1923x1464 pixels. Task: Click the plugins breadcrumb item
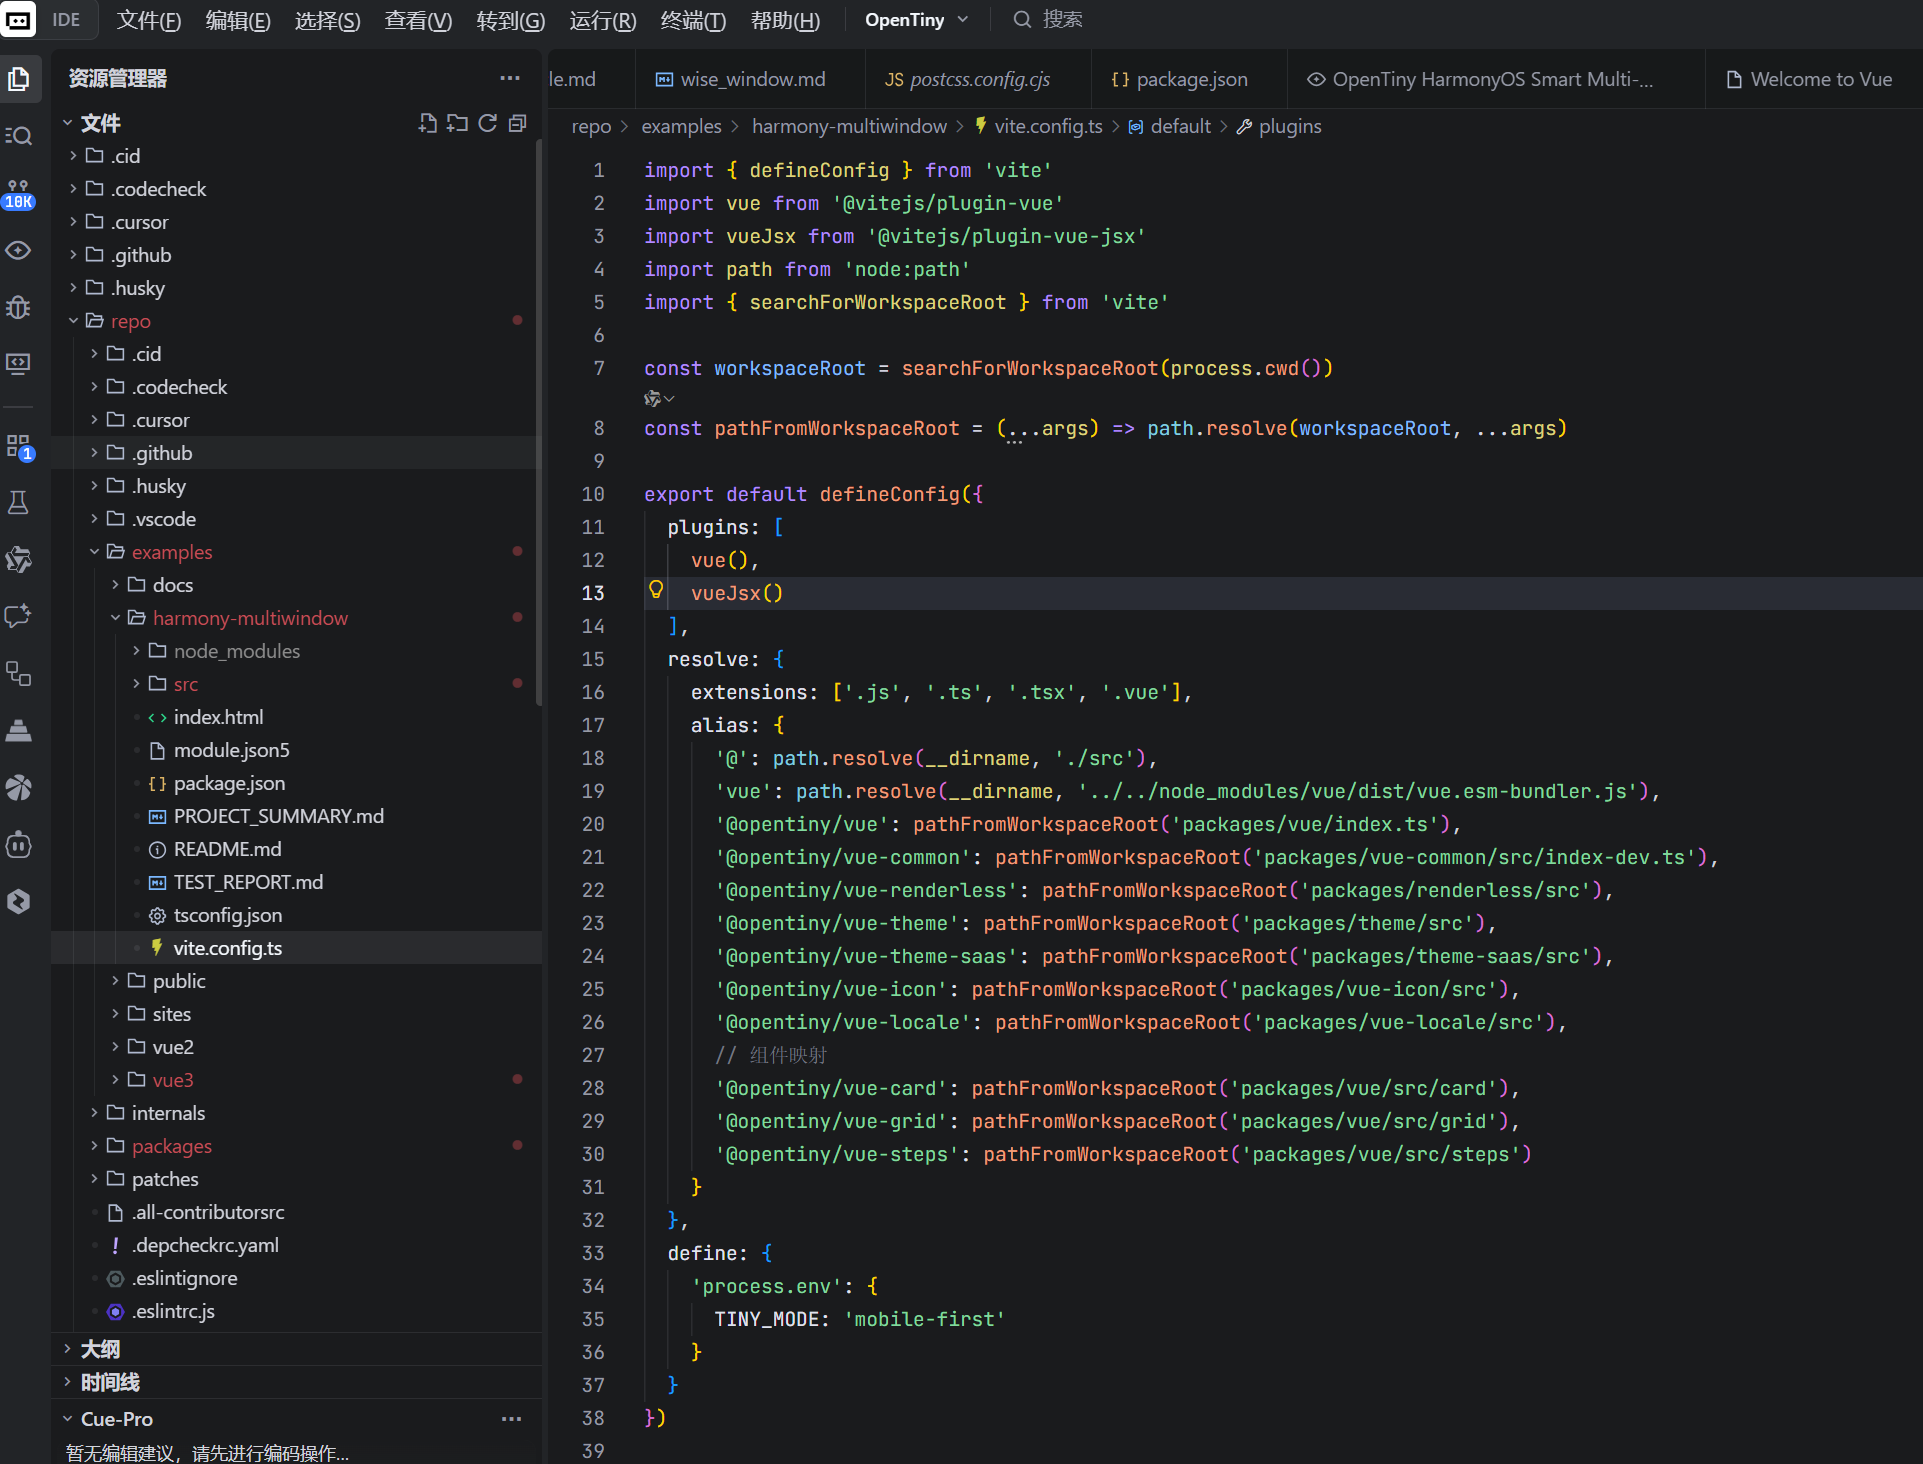1289,126
